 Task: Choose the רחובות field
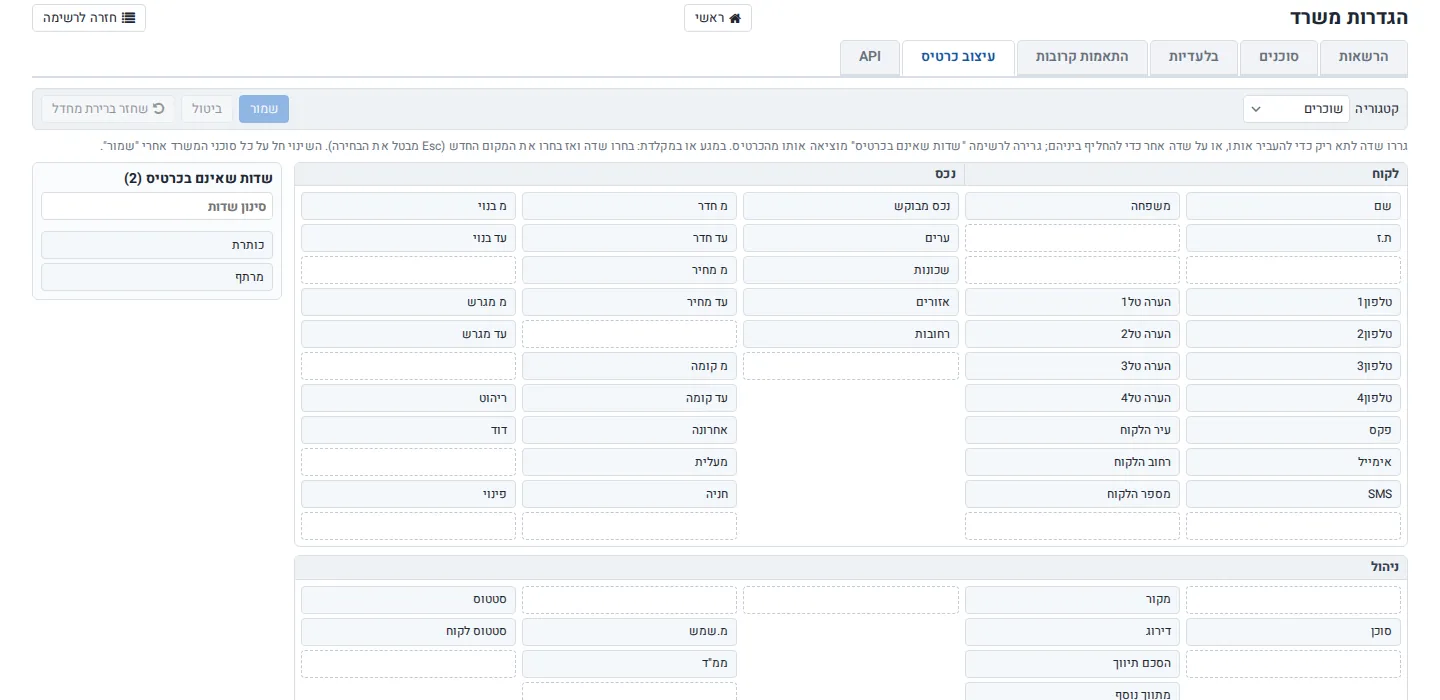tap(851, 334)
